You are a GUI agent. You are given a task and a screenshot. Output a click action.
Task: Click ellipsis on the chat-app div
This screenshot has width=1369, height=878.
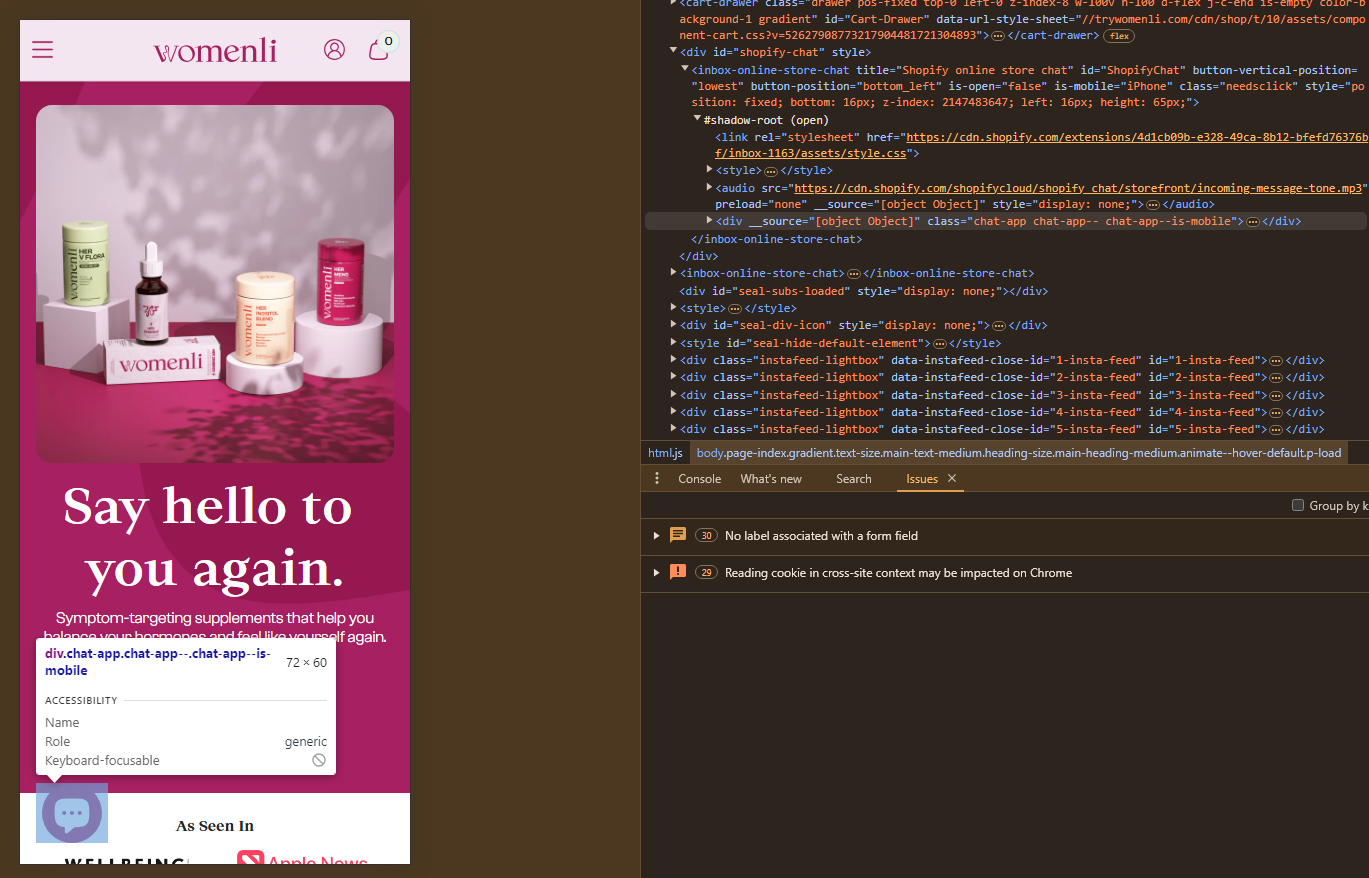tap(1252, 222)
